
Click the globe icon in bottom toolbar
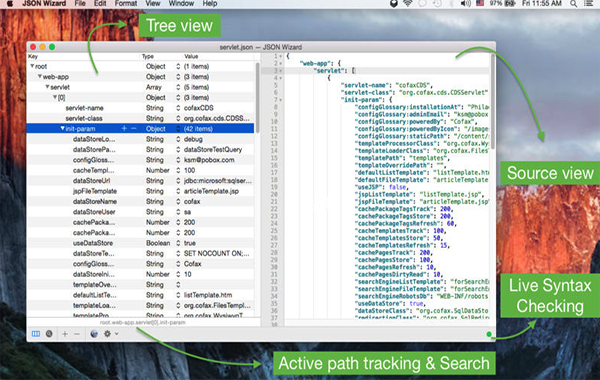click(x=94, y=334)
